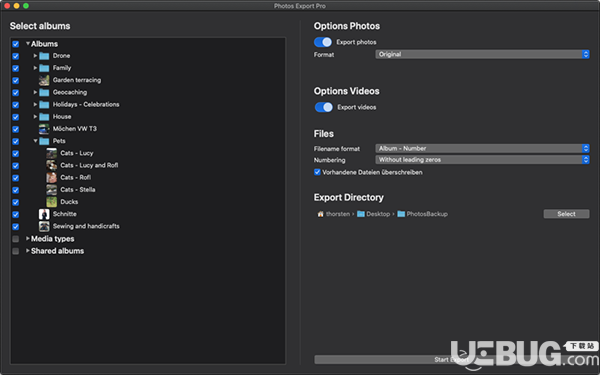Uncheck the House checkbox
This screenshot has width=600, height=375.
[16, 117]
